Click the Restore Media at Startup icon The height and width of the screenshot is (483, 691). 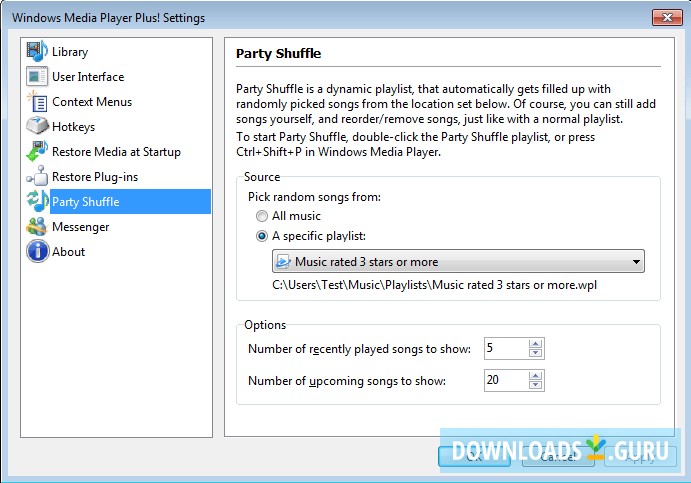click(37, 151)
